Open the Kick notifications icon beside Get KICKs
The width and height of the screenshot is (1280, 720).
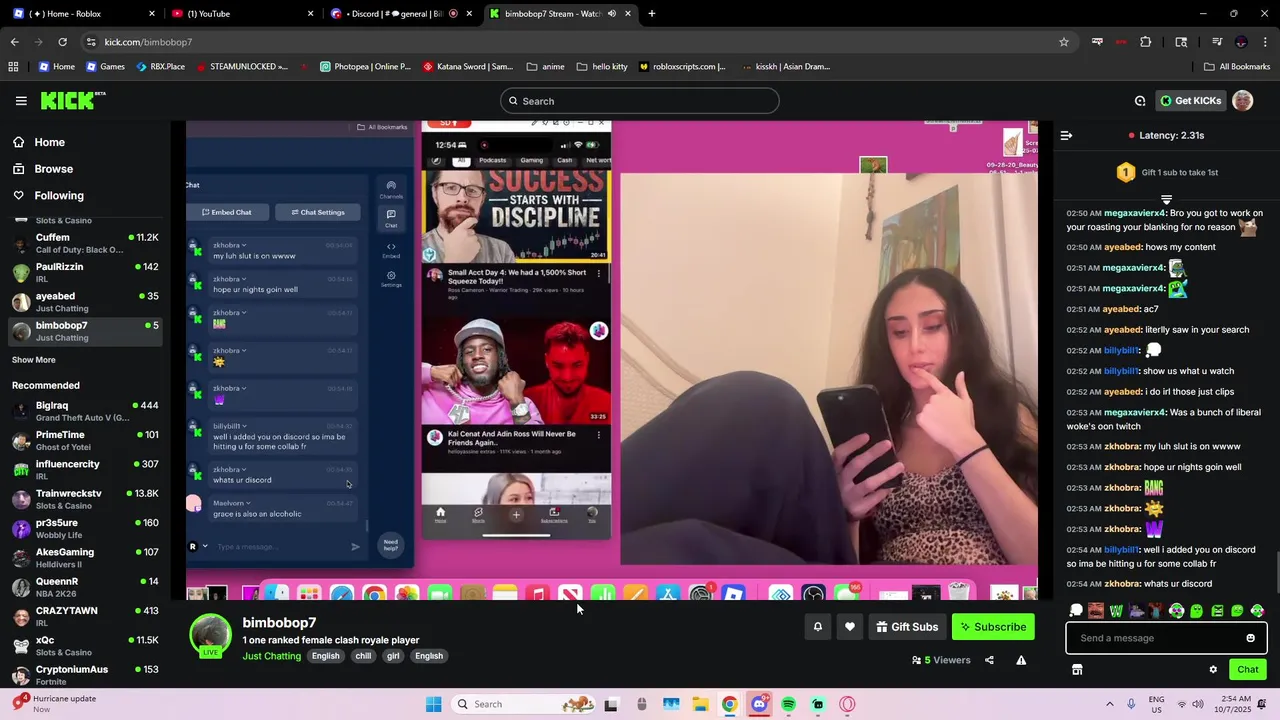point(1140,101)
